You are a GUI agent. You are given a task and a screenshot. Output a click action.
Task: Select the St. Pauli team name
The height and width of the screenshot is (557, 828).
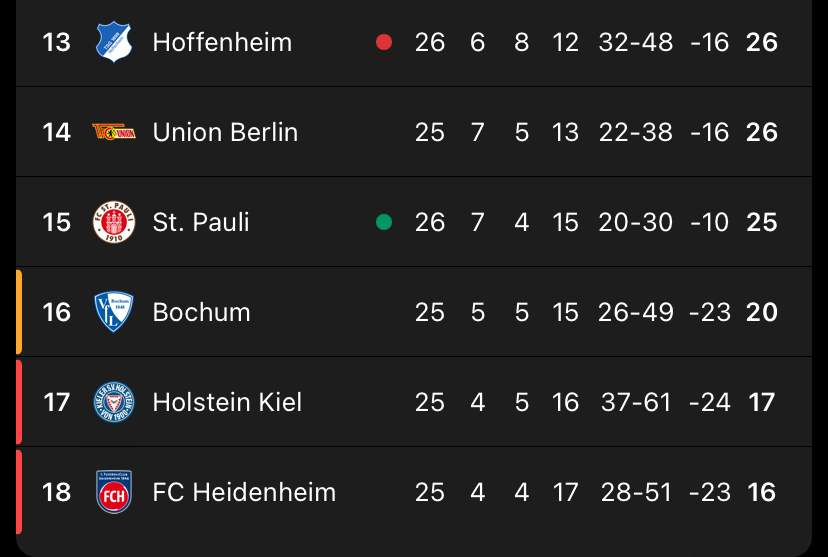[x=201, y=222]
